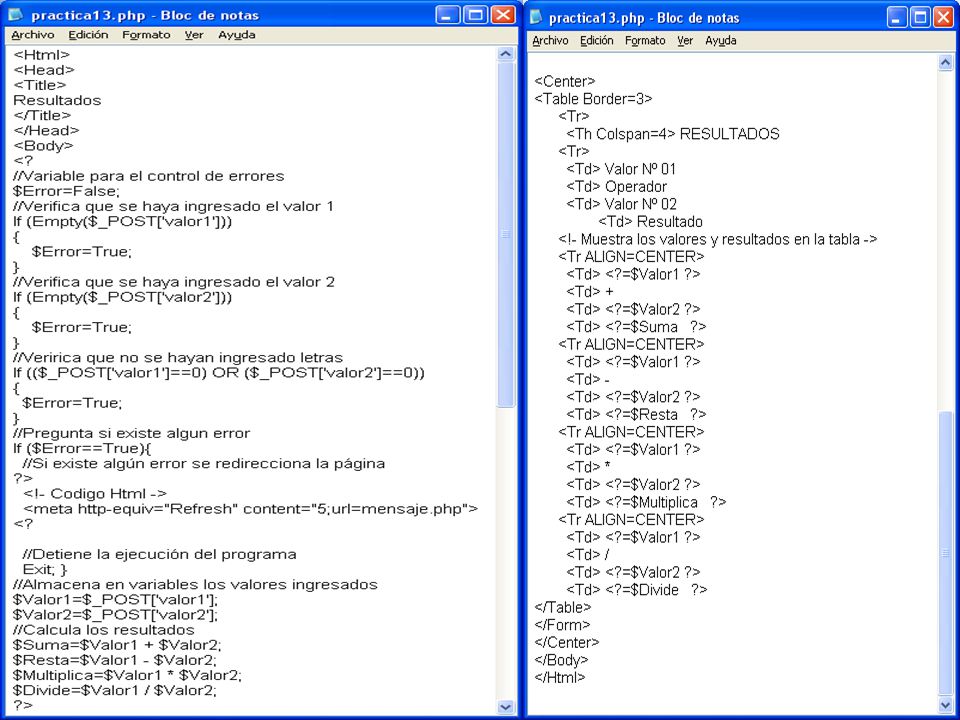Image resolution: width=960 pixels, height=720 pixels.
Task: Click the '<Td> <?=$Multiplica ?>' line
Action: click(646, 502)
